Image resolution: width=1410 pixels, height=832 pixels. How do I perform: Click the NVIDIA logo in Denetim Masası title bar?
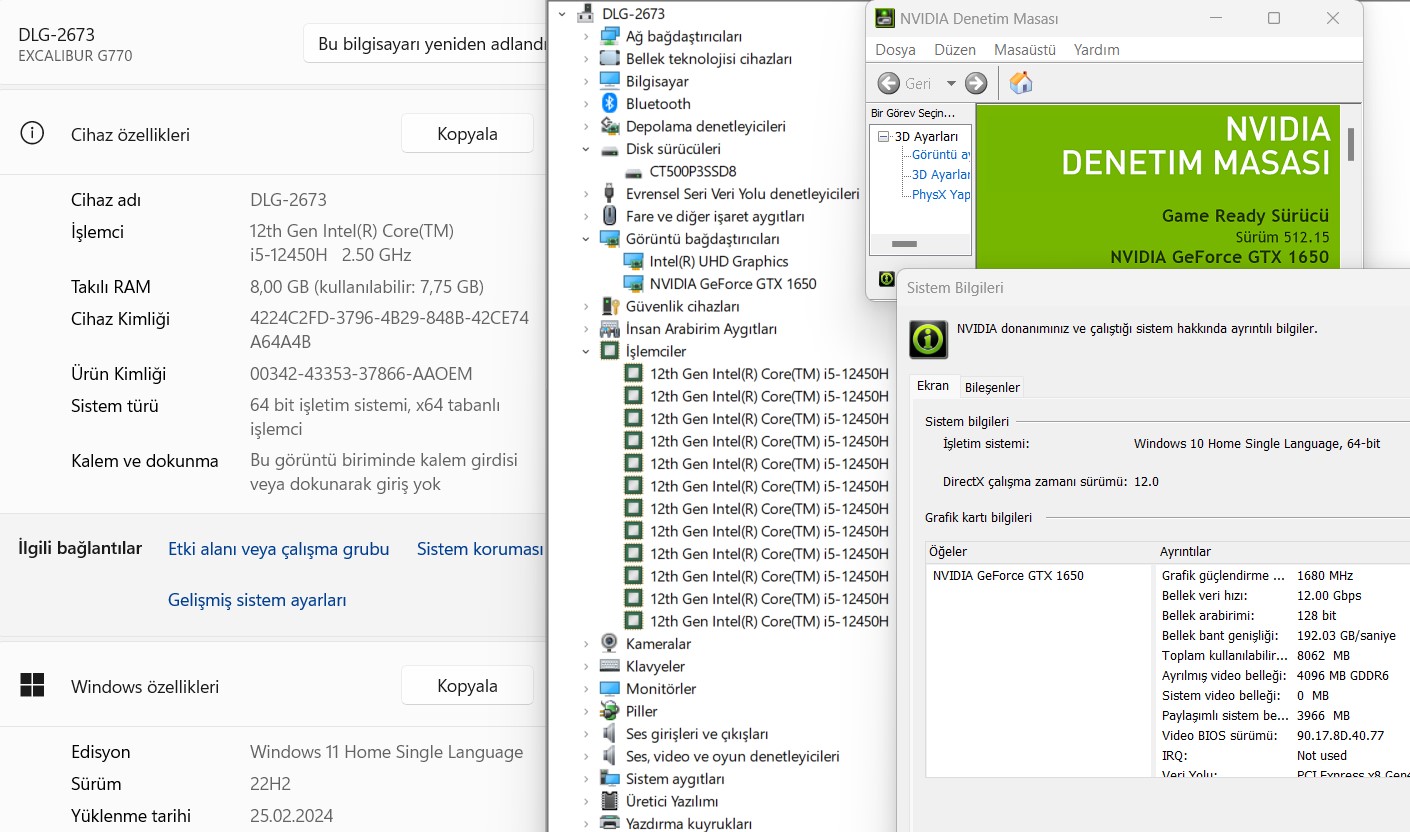885,18
